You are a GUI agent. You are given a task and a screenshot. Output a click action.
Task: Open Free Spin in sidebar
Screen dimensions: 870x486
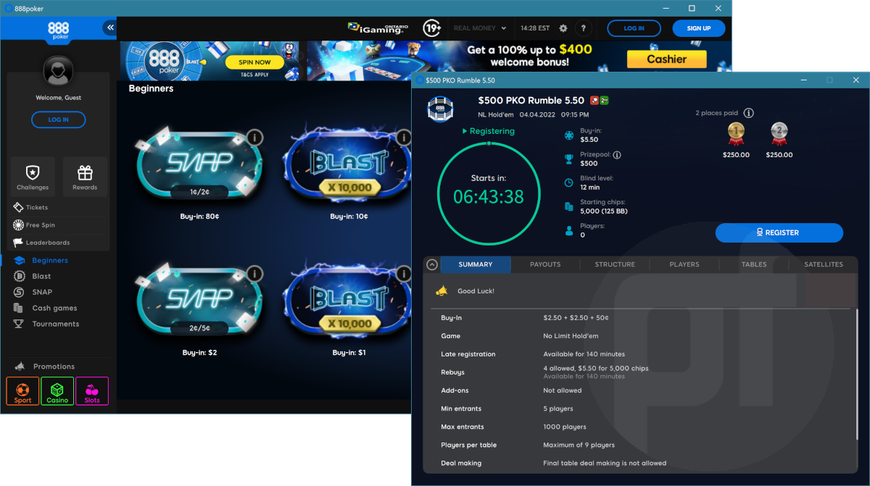point(34,225)
